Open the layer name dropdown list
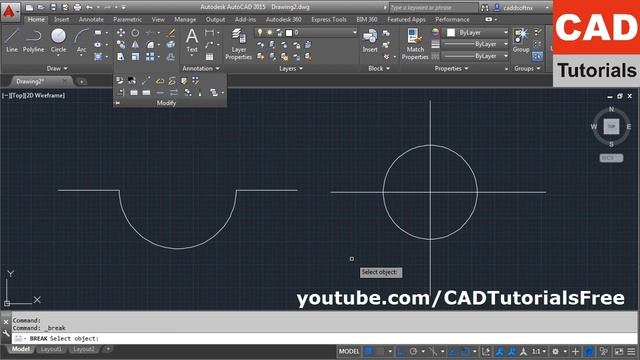 coord(354,32)
